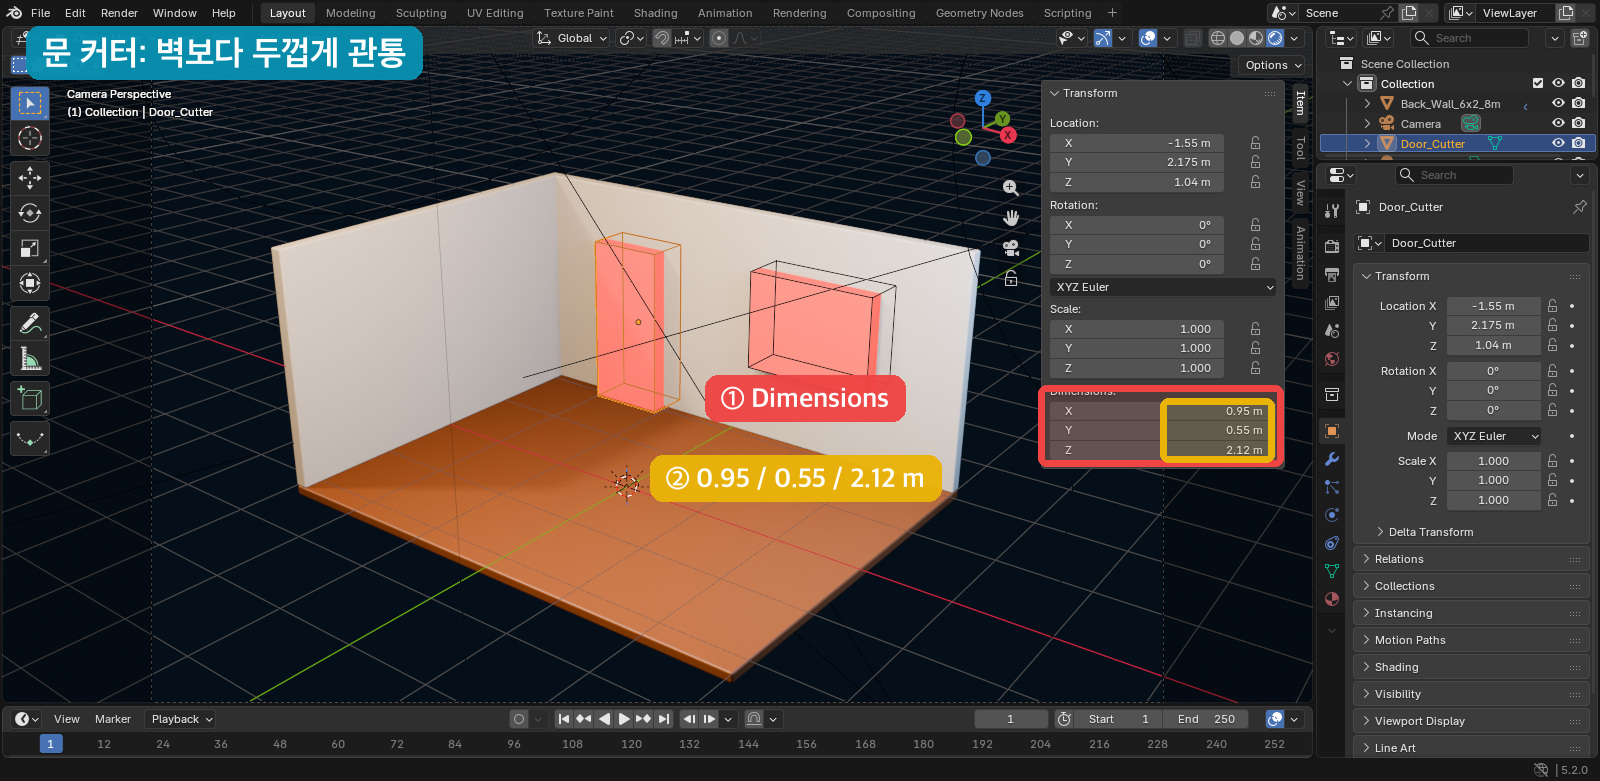This screenshot has height=781, width=1600.
Task: Open the World properties tab
Action: [1332, 359]
